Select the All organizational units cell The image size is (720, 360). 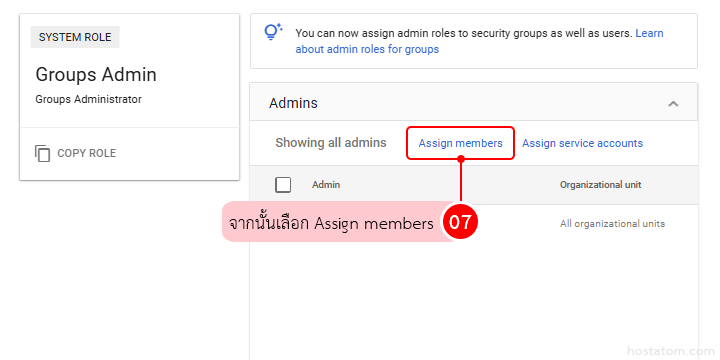tap(612, 224)
